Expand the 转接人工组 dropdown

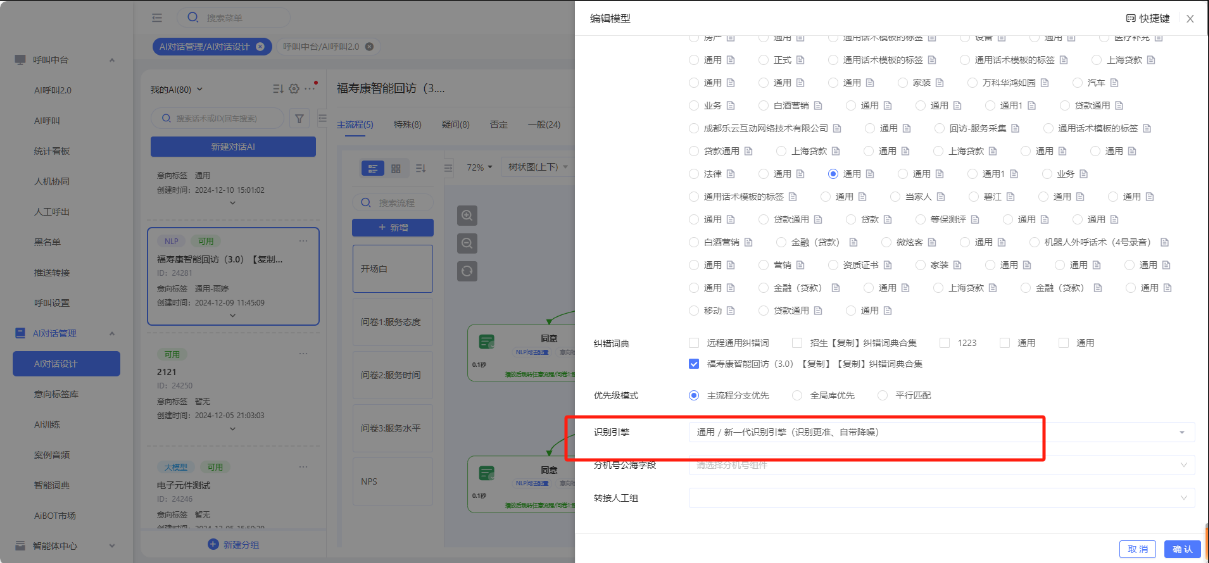point(940,498)
